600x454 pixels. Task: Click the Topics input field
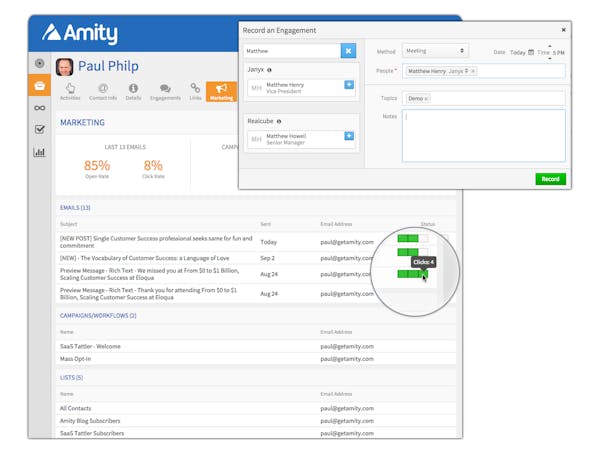pos(484,98)
